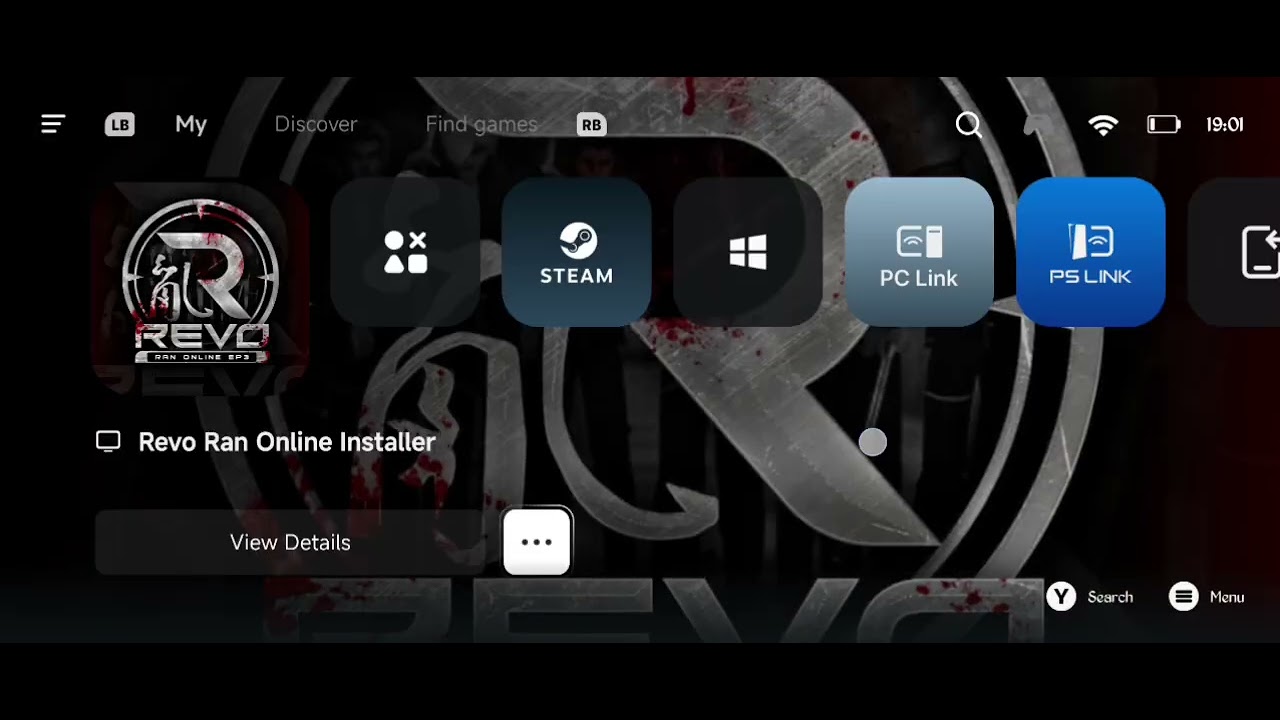This screenshot has width=1280, height=720.
Task: Click the View Details button
Action: 290,542
